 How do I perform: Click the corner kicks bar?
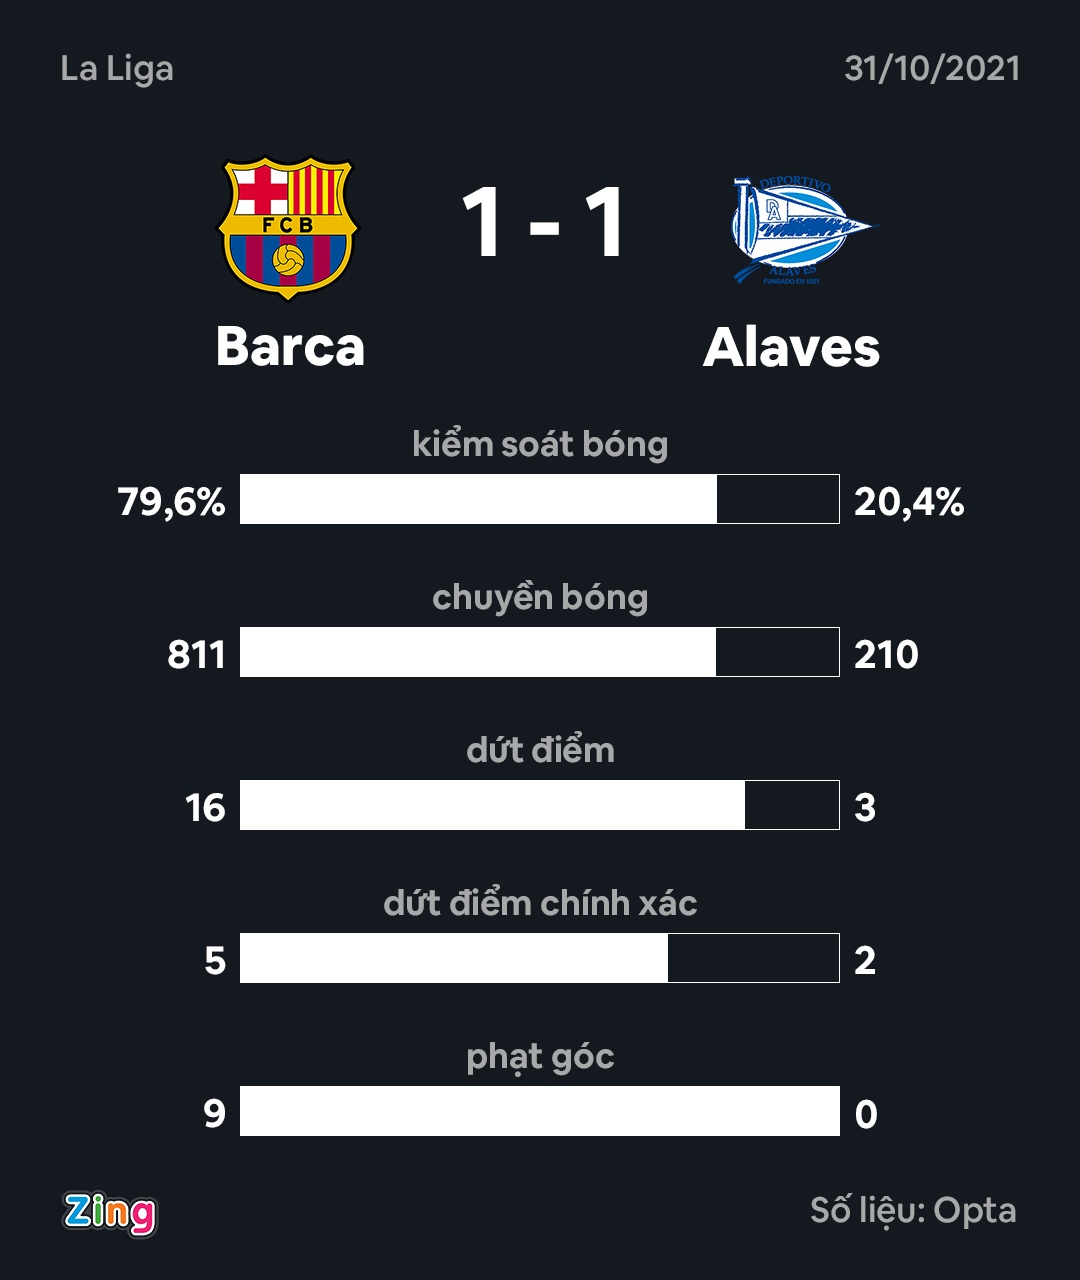539,1111
